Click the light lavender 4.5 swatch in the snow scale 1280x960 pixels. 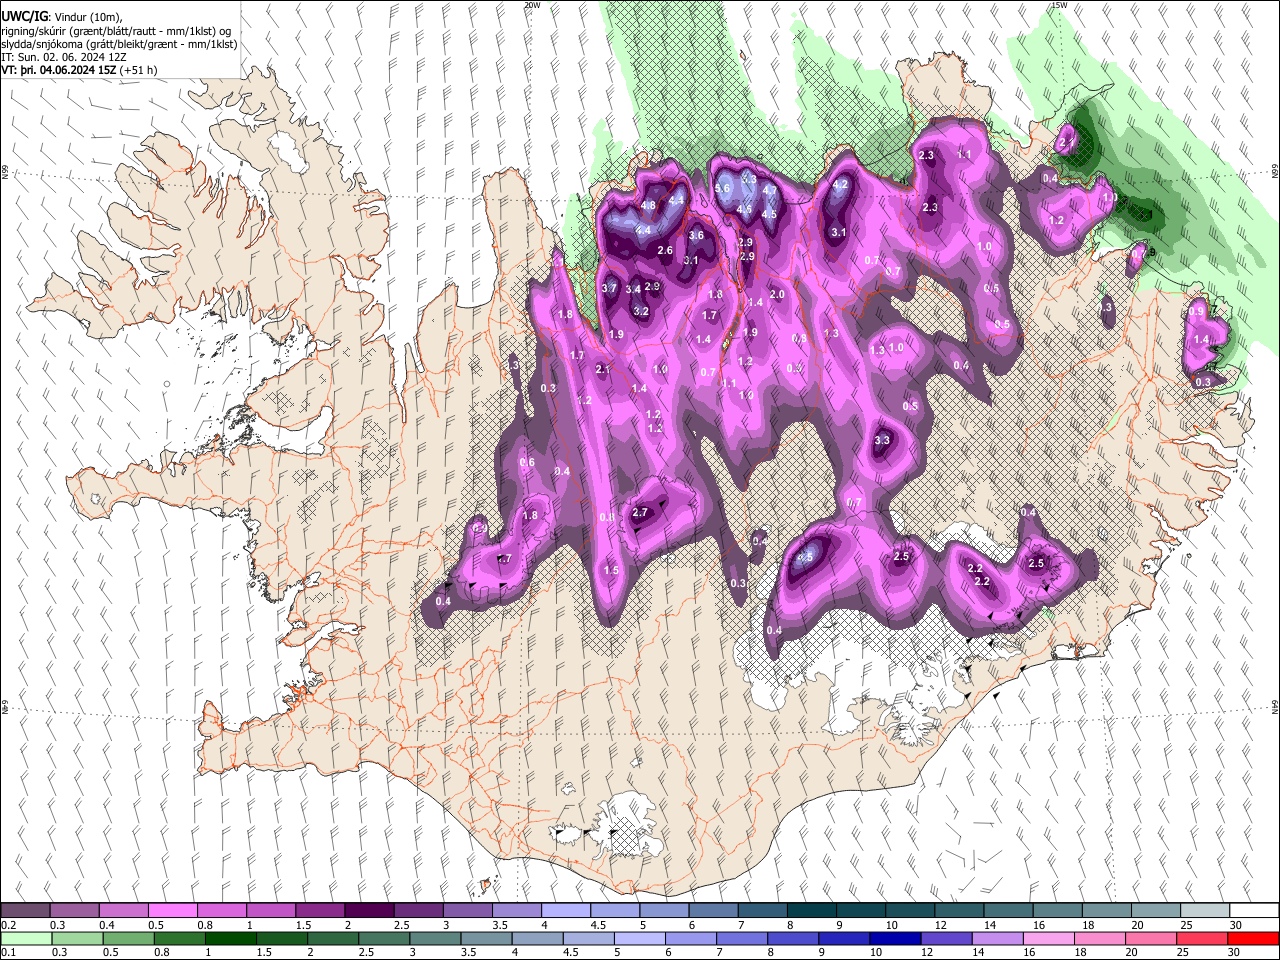point(614,911)
